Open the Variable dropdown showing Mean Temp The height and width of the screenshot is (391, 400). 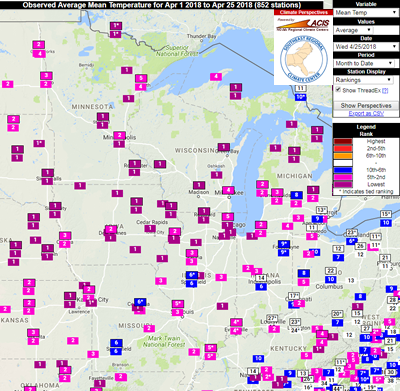[366, 13]
